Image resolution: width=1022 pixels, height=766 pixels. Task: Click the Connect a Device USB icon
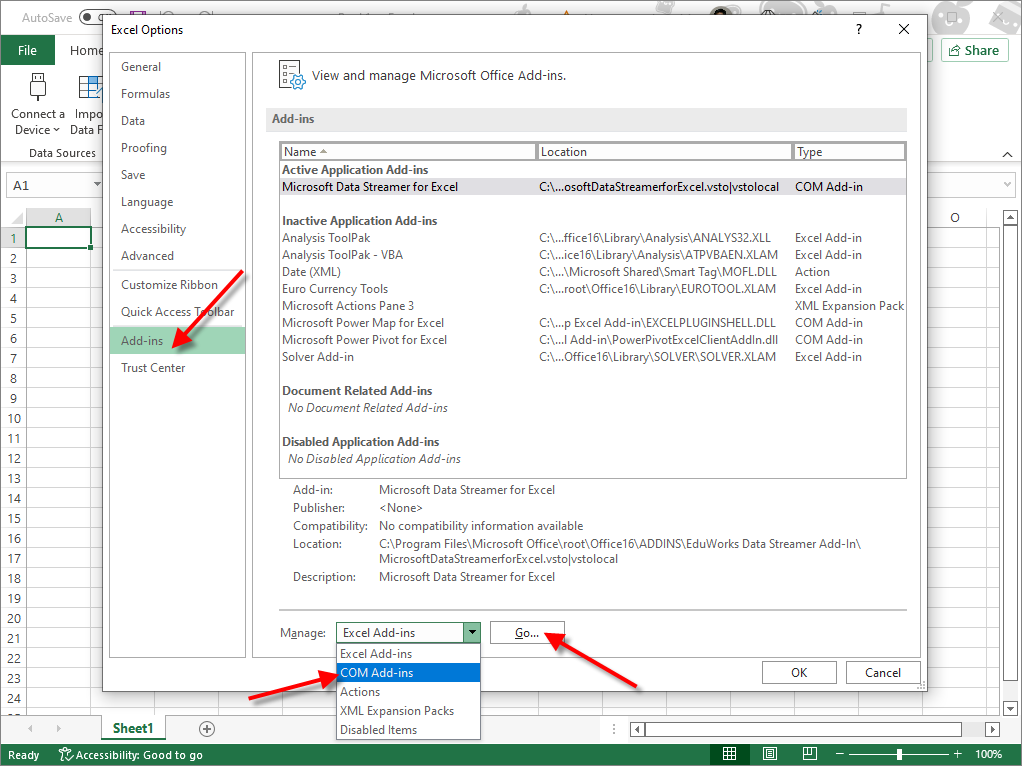(38, 87)
